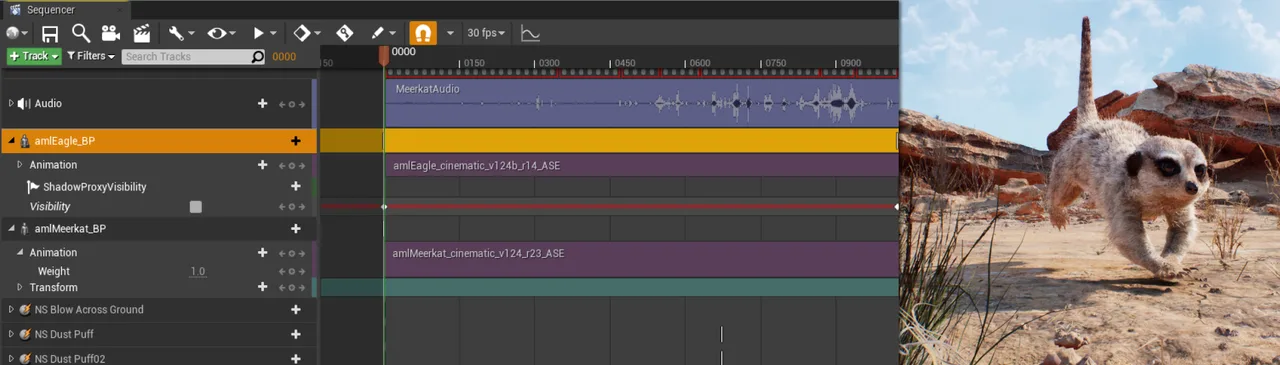Select the MeerkatAudio clip
The image size is (1280, 365).
click(641, 103)
